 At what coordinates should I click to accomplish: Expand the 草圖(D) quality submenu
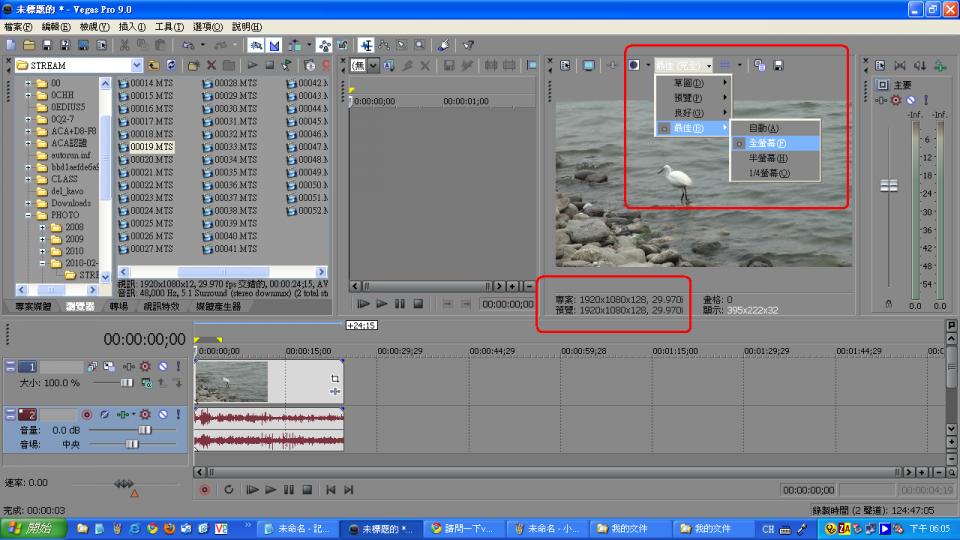(692, 83)
